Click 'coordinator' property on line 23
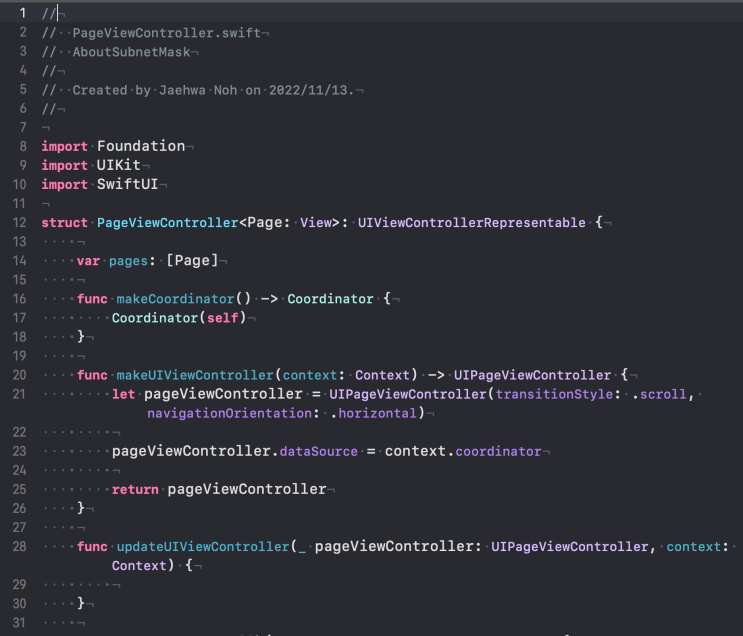743x636 pixels. 498,451
